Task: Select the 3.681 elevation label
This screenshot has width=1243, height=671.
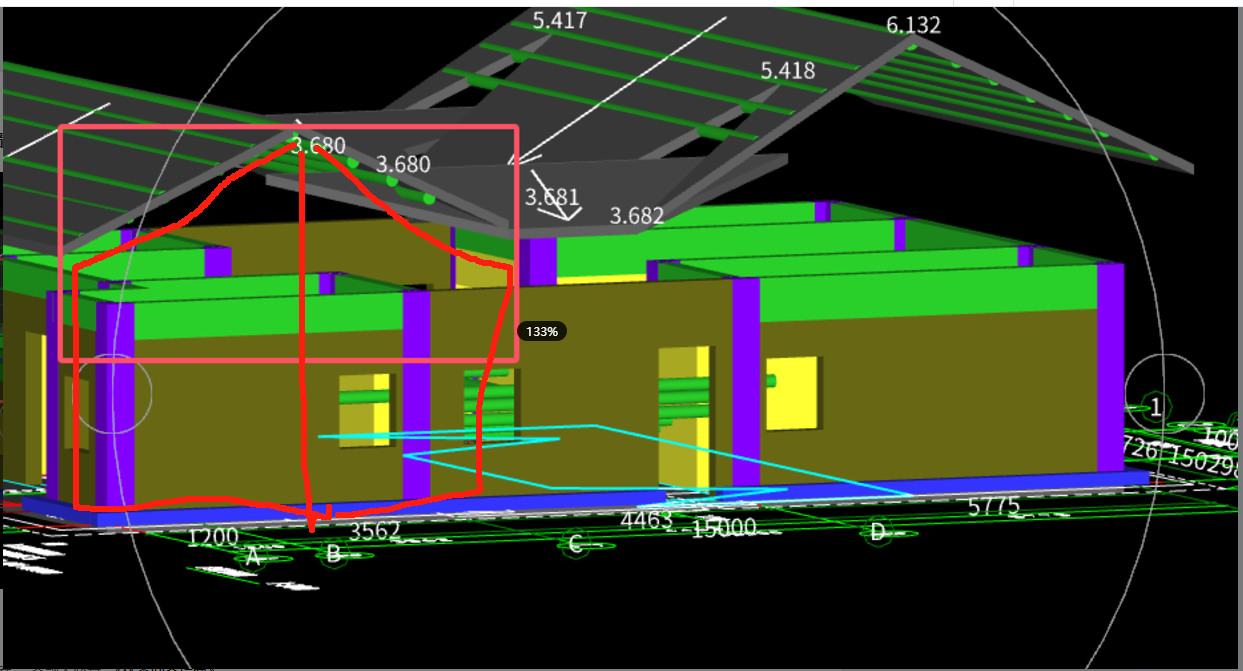Action: [552, 197]
